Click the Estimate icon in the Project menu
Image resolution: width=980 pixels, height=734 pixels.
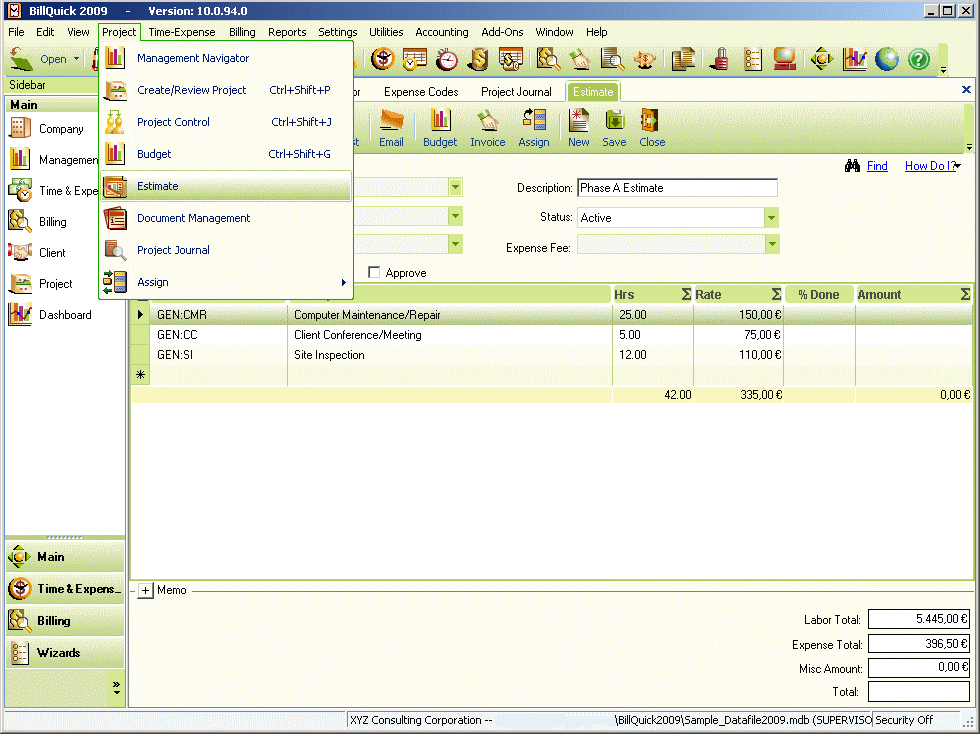[115, 186]
